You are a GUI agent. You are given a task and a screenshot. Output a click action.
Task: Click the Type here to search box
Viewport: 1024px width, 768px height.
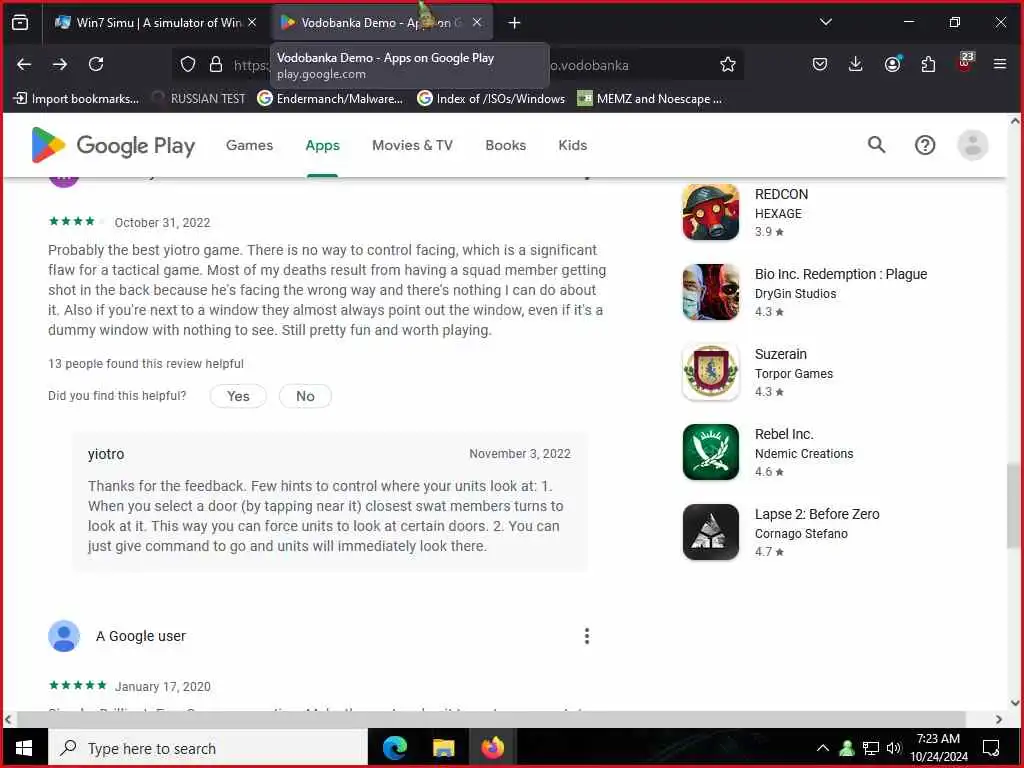tap(208, 748)
